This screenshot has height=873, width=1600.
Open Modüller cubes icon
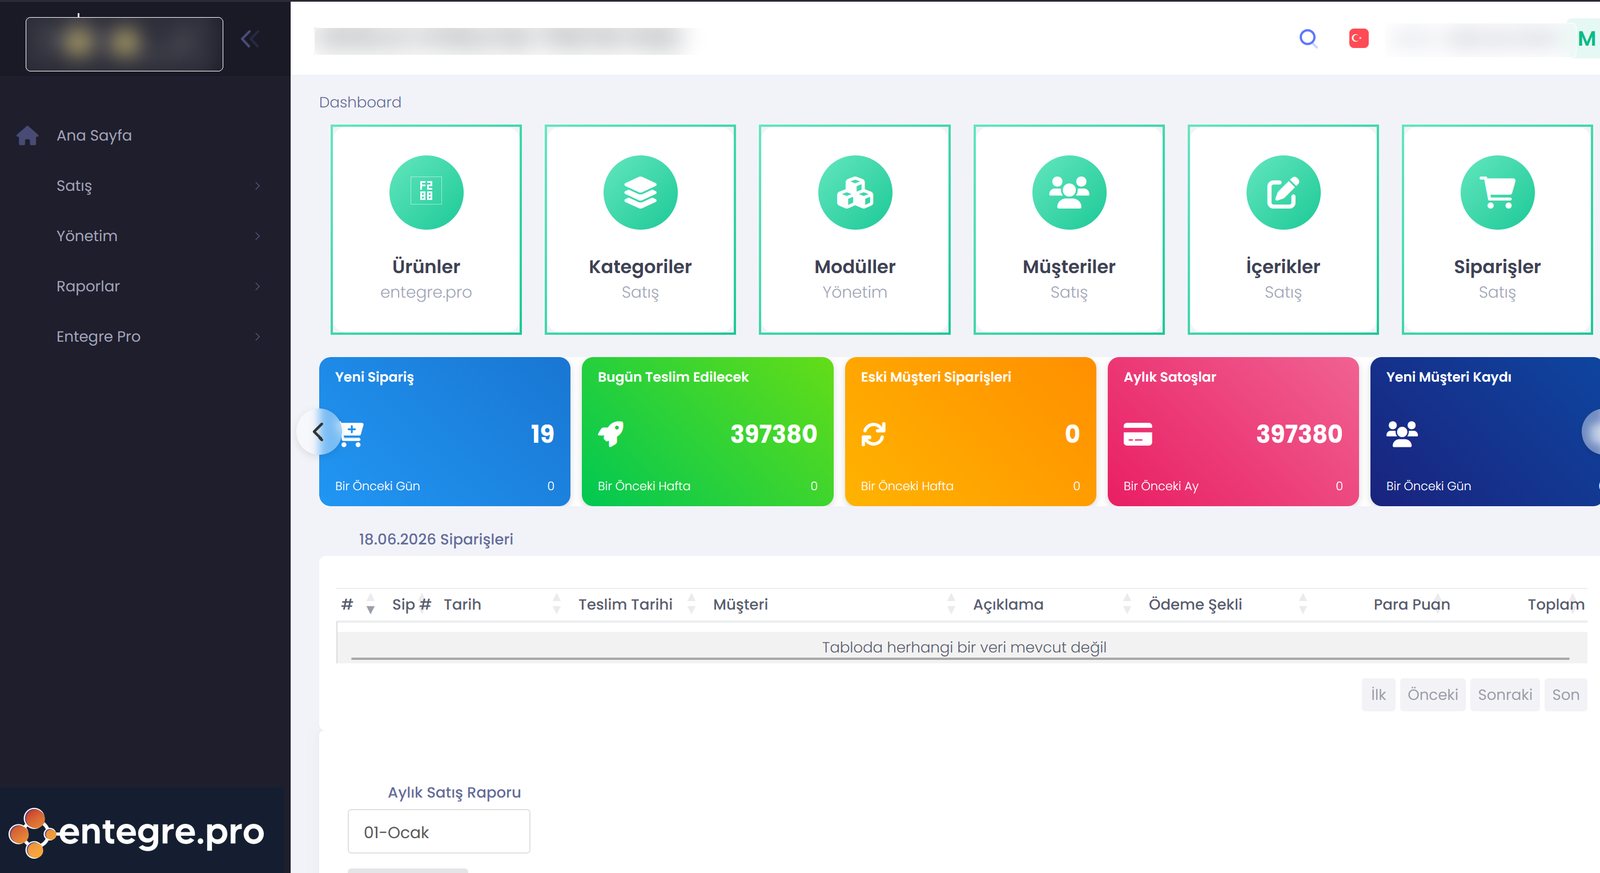855,192
